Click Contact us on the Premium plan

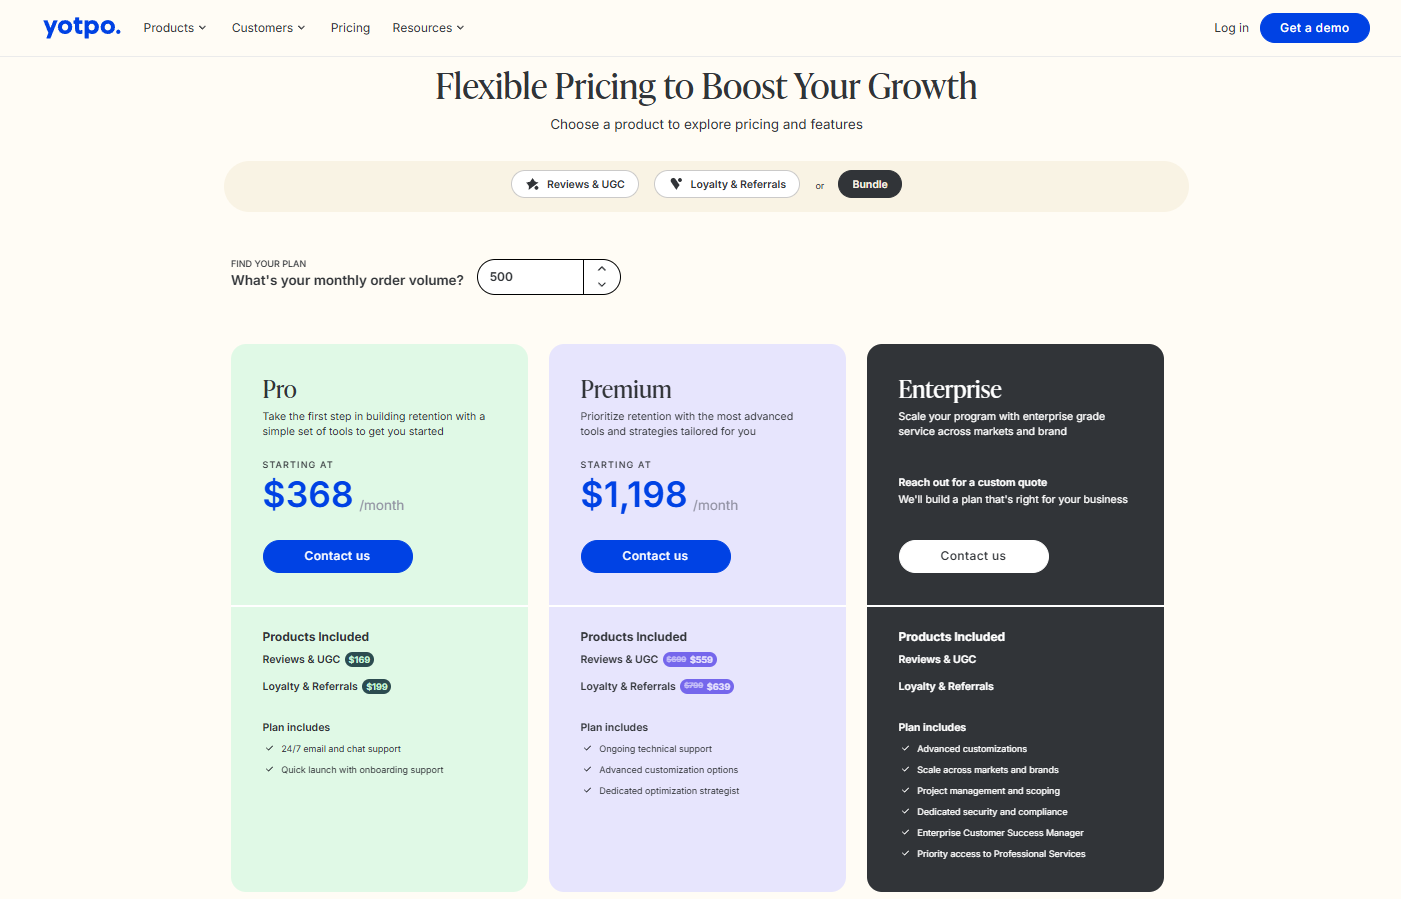655,556
